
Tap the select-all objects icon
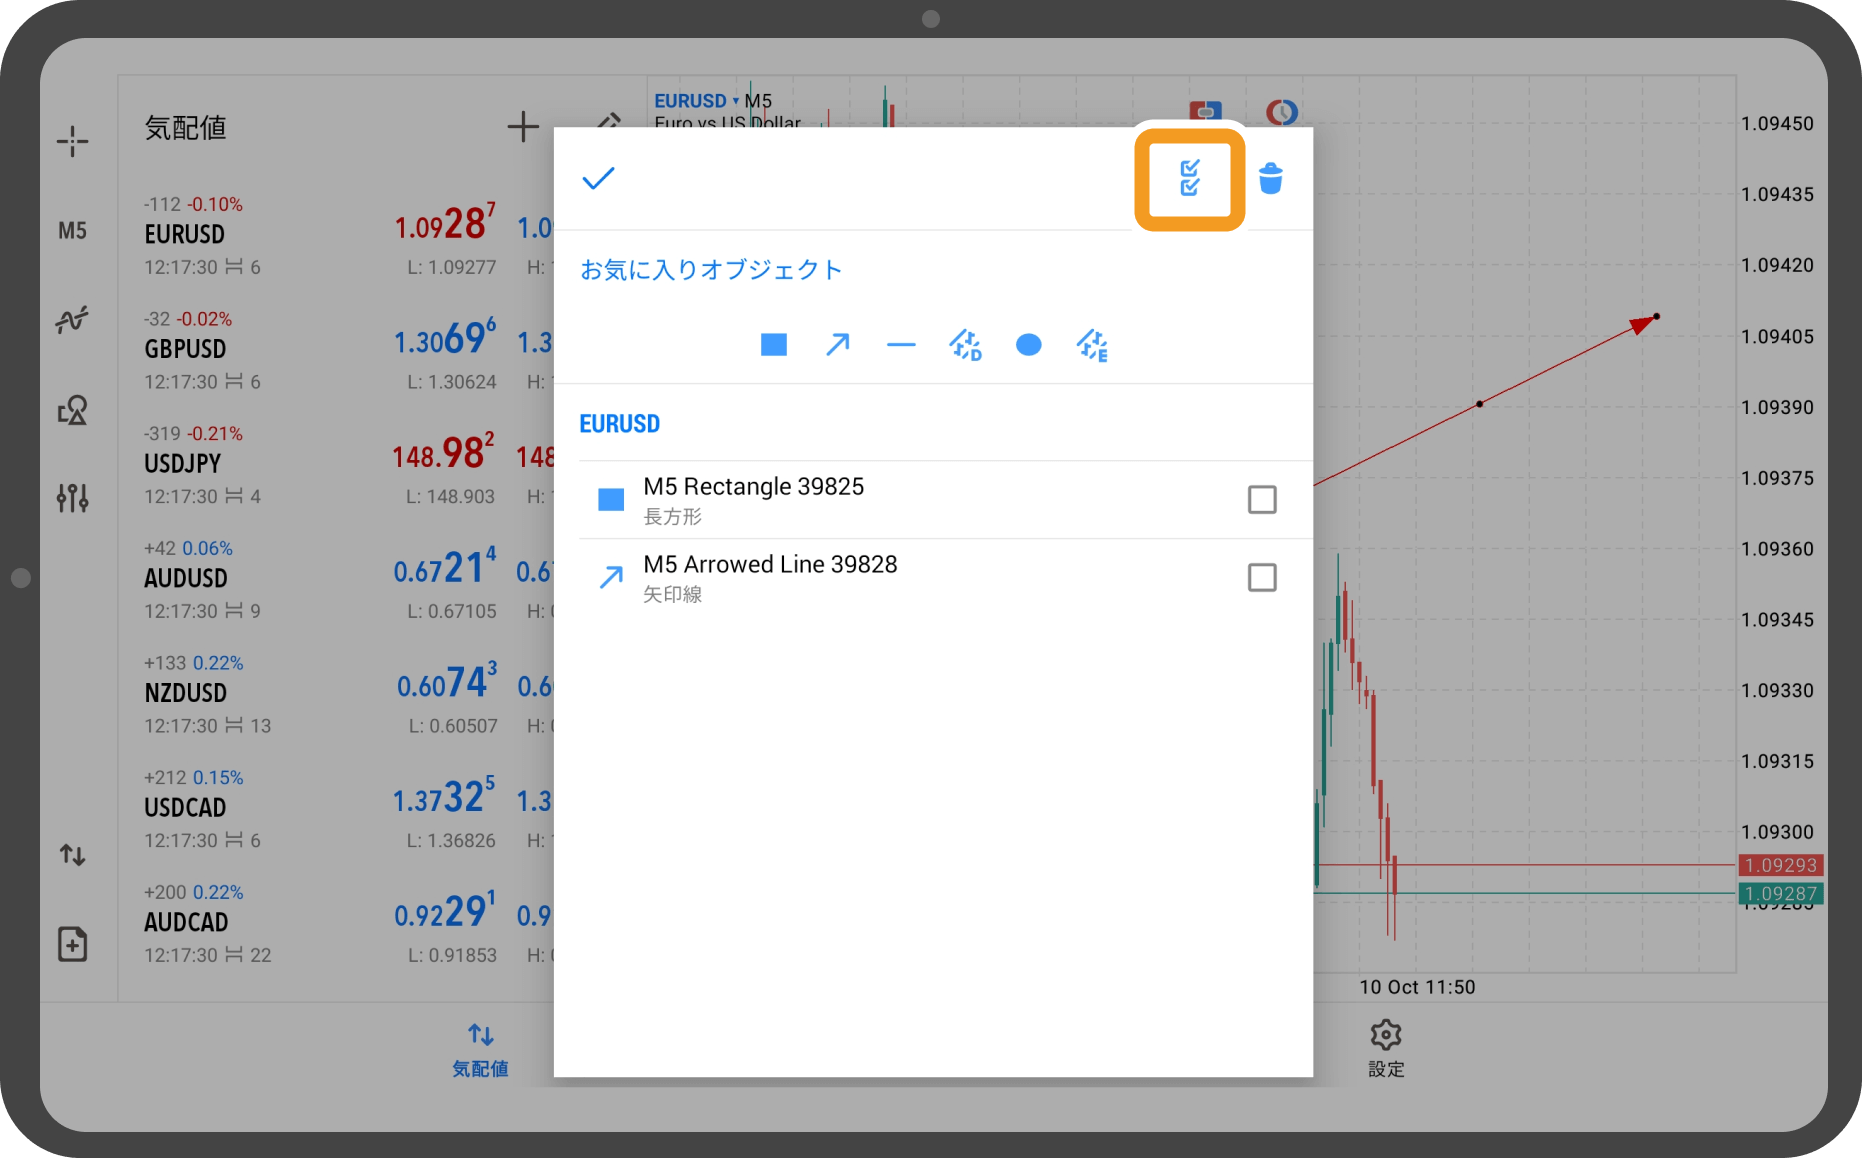[x=1189, y=179]
